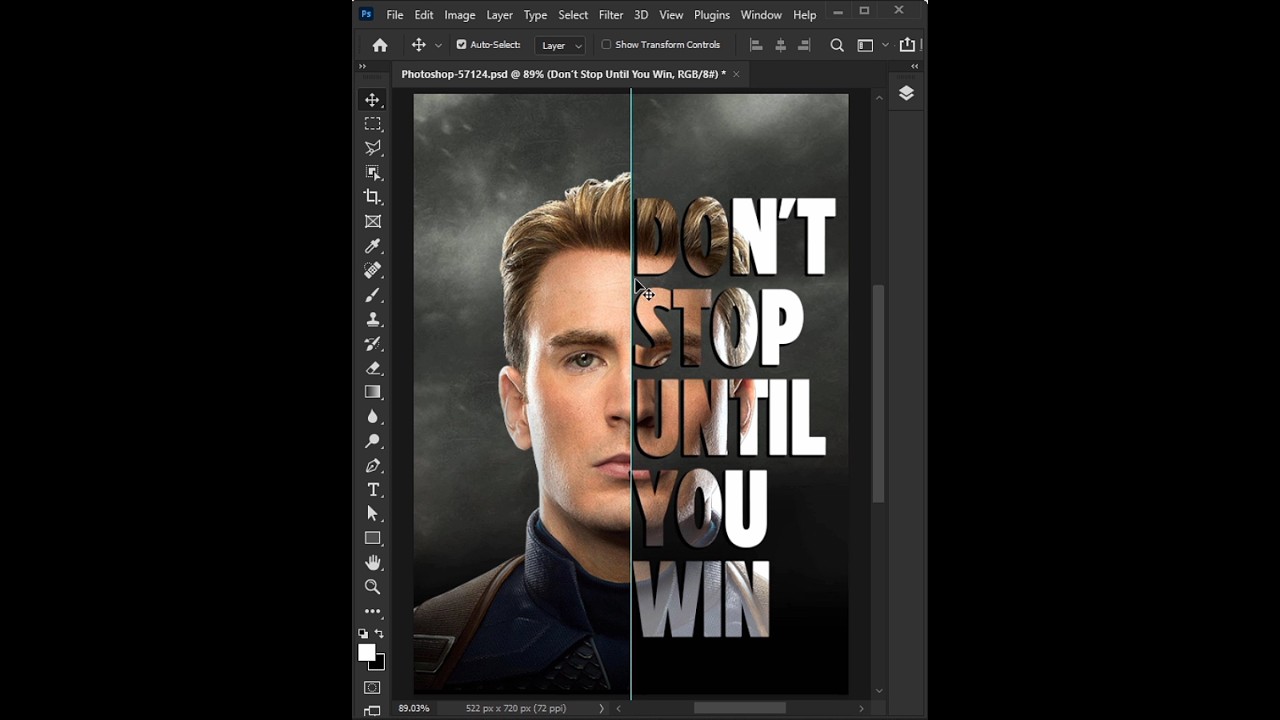This screenshot has width=1280, height=720.
Task: Open the Share image button
Action: pyautogui.click(x=907, y=45)
